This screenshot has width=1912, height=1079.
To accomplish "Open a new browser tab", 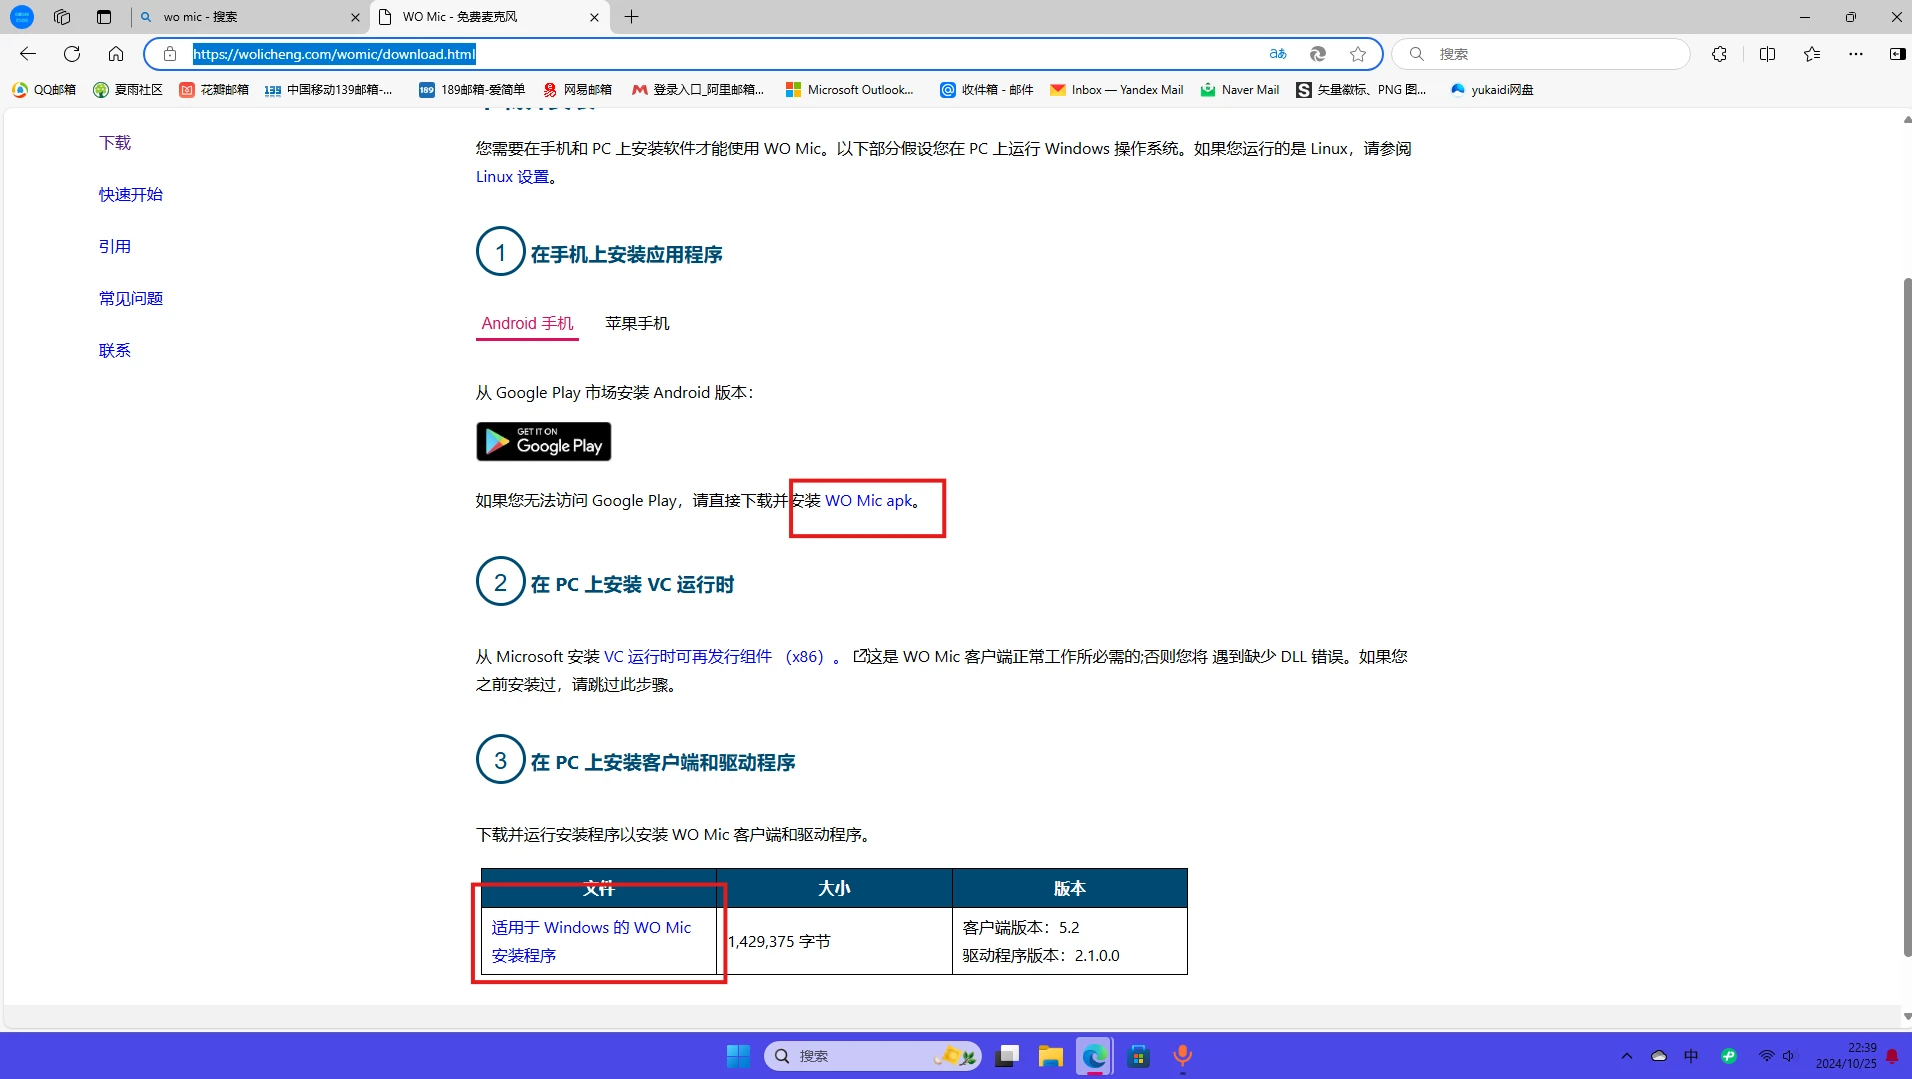I will pos(631,17).
